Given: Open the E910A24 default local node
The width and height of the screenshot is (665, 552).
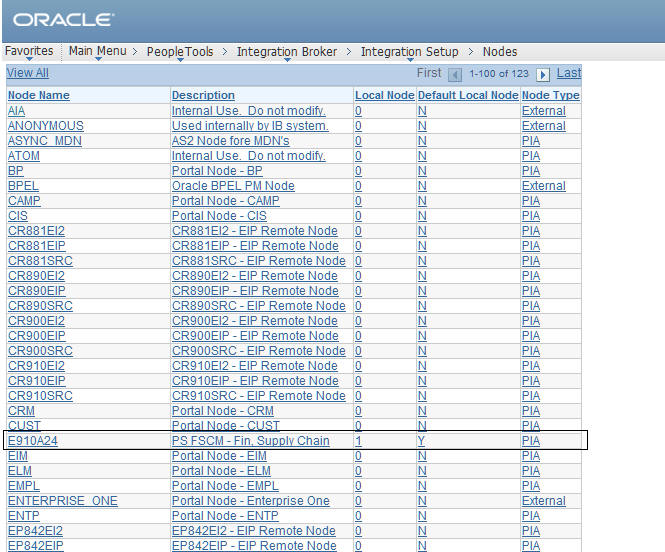Looking at the screenshot, I should [33, 441].
